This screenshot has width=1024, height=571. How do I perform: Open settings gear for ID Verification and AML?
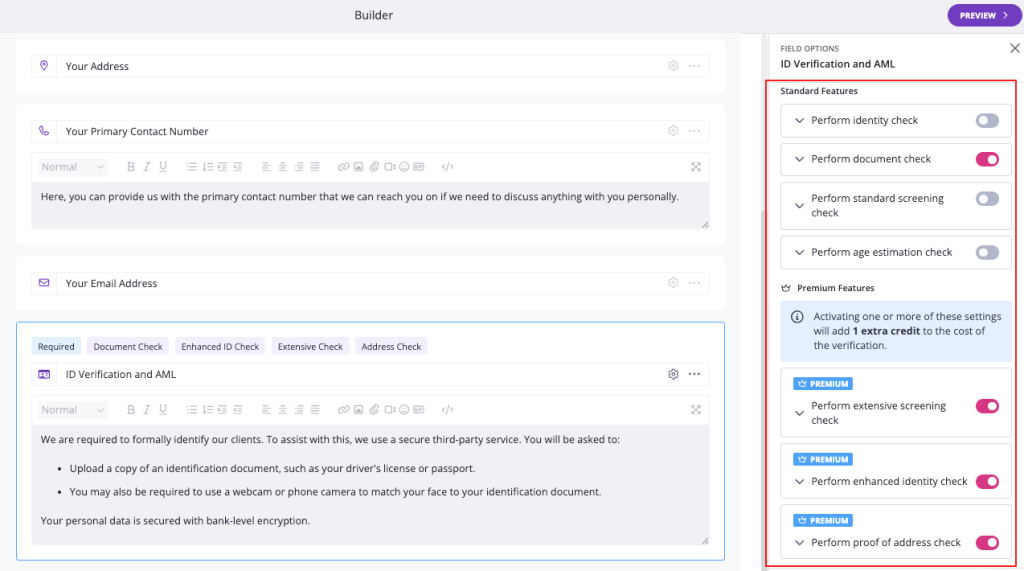673,374
